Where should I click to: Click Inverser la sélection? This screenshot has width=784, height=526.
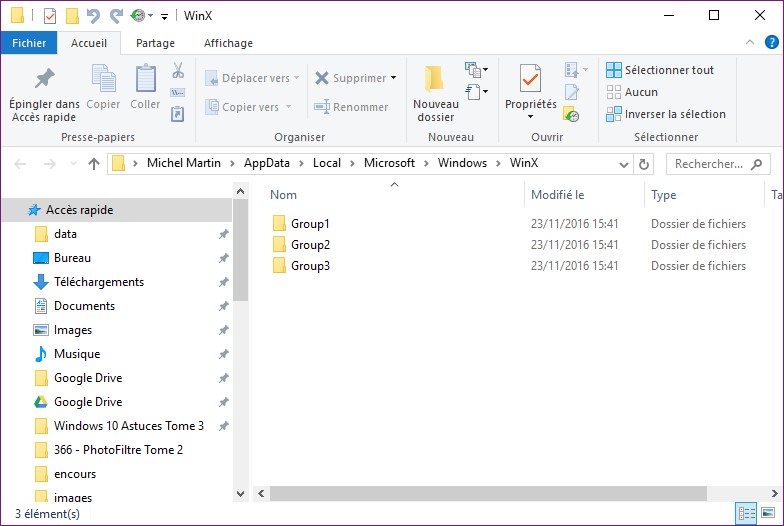[665, 114]
